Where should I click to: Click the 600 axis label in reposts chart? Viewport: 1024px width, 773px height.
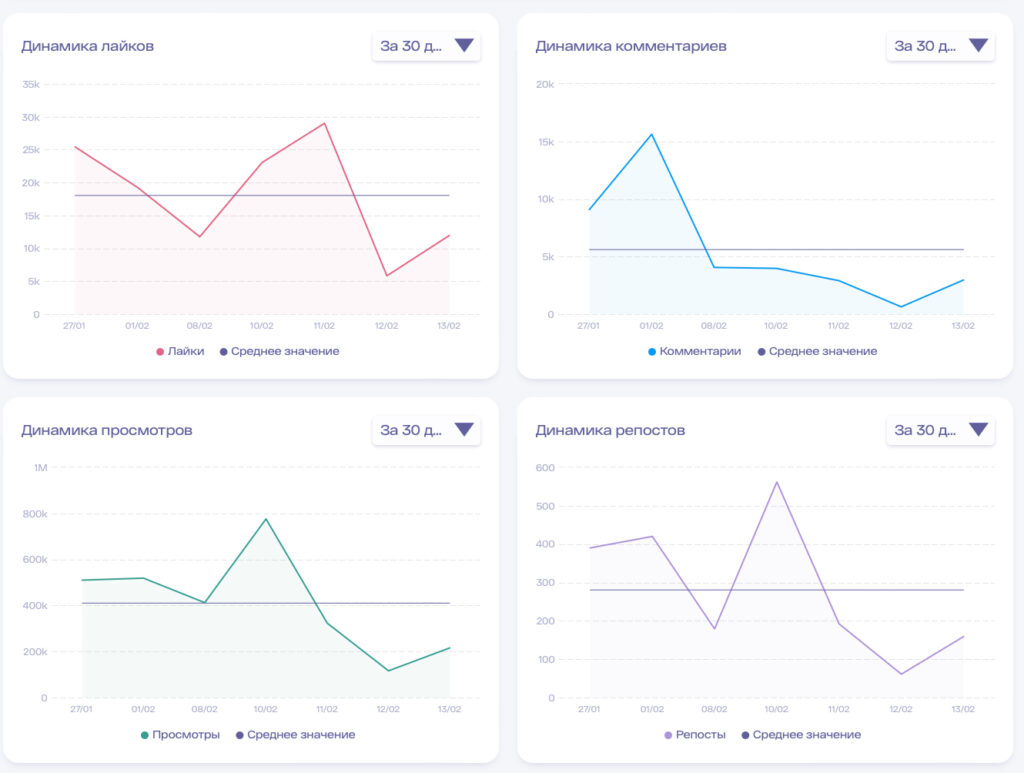545,467
